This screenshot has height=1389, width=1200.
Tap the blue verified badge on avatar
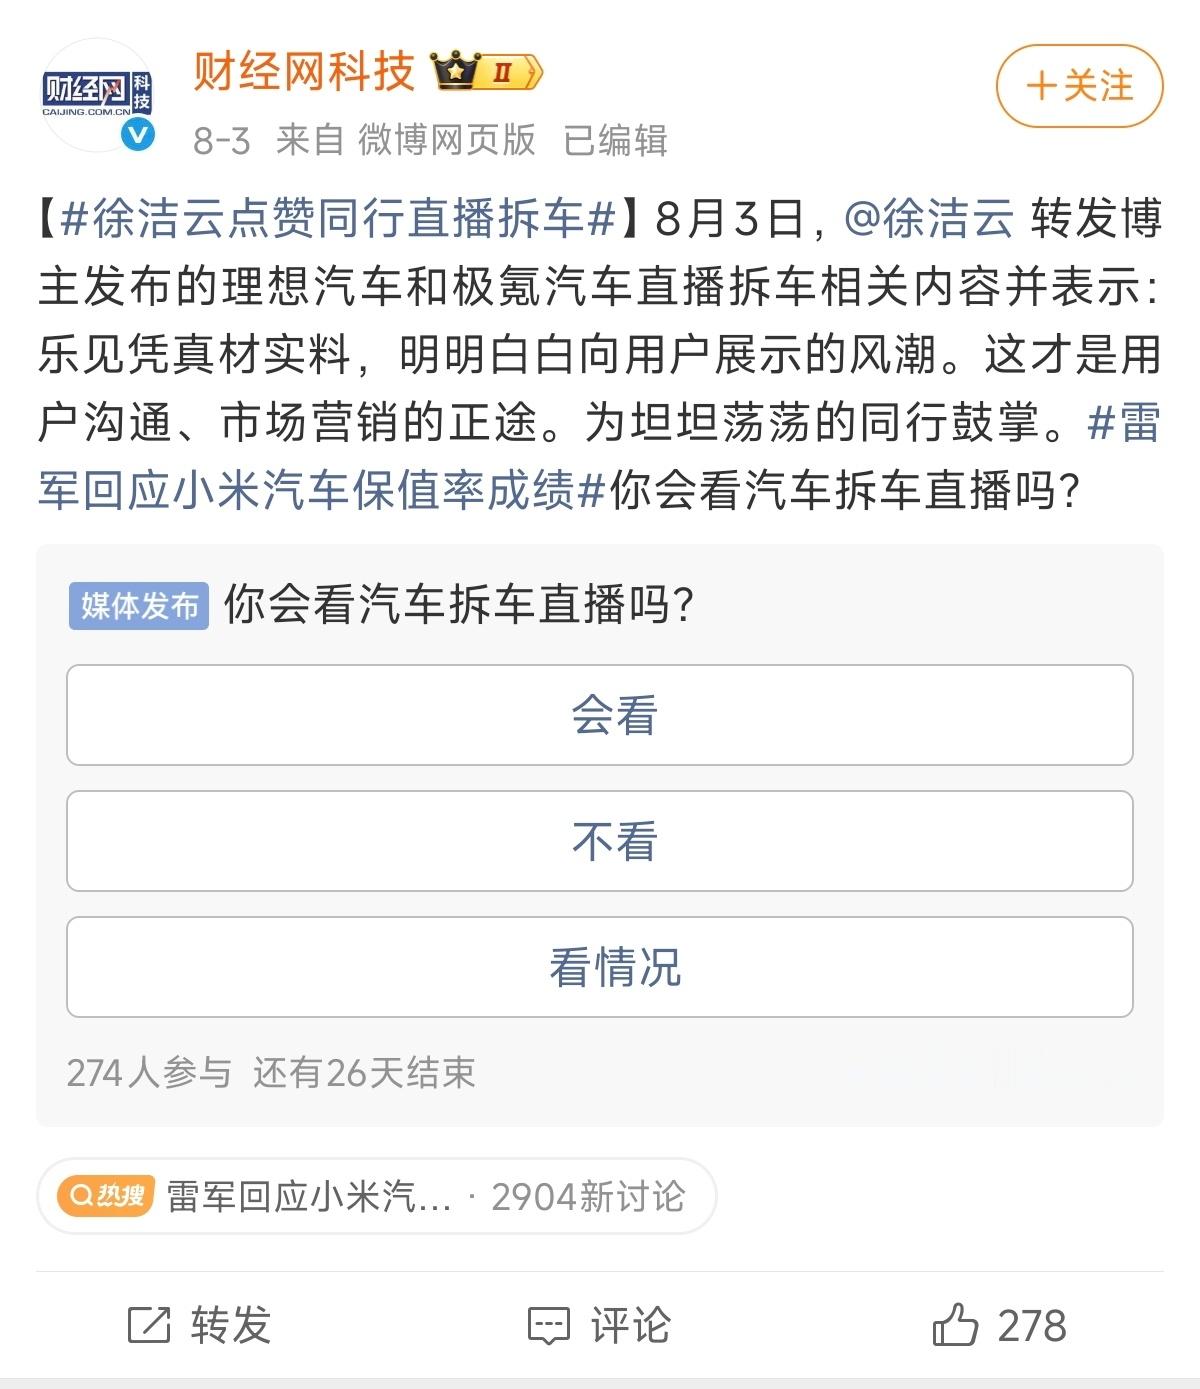(x=138, y=134)
